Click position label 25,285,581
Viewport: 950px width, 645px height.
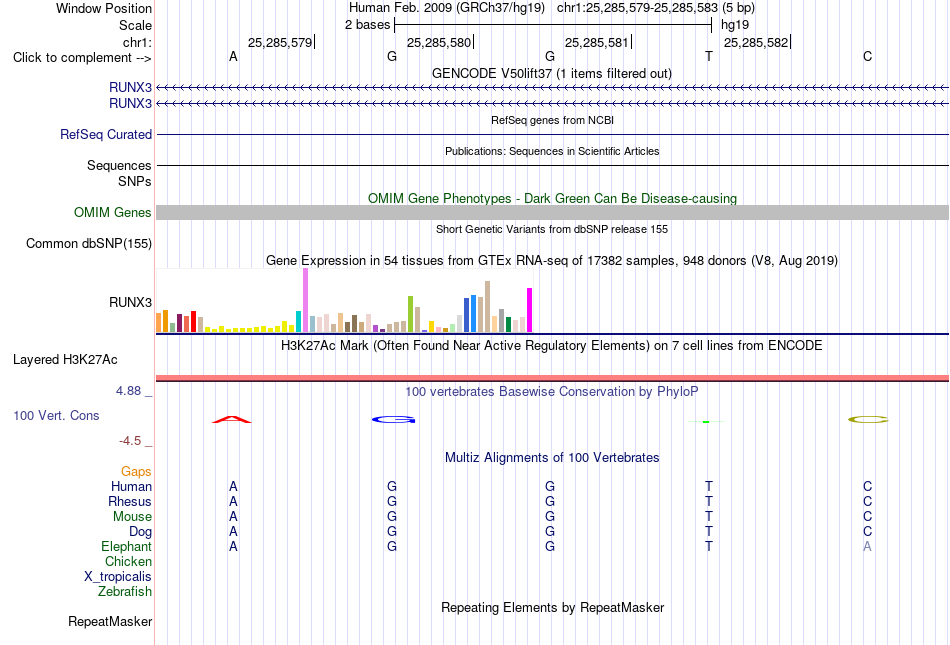coord(597,42)
